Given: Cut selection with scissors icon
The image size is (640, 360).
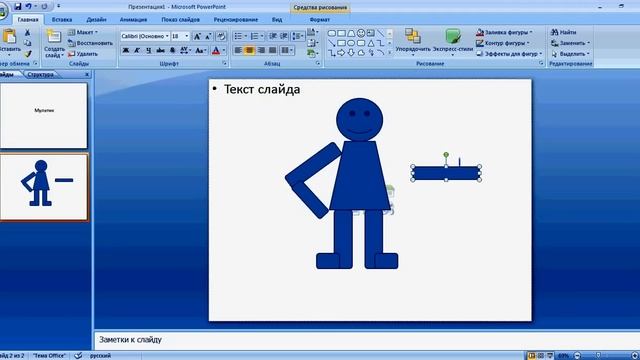Looking at the screenshot, I should click(x=27, y=32).
